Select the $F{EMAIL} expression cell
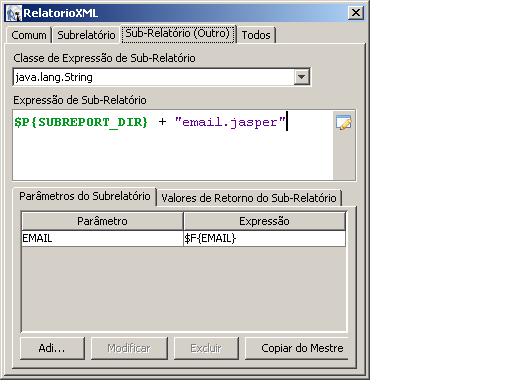This screenshot has height=384, width=512. tap(264, 238)
